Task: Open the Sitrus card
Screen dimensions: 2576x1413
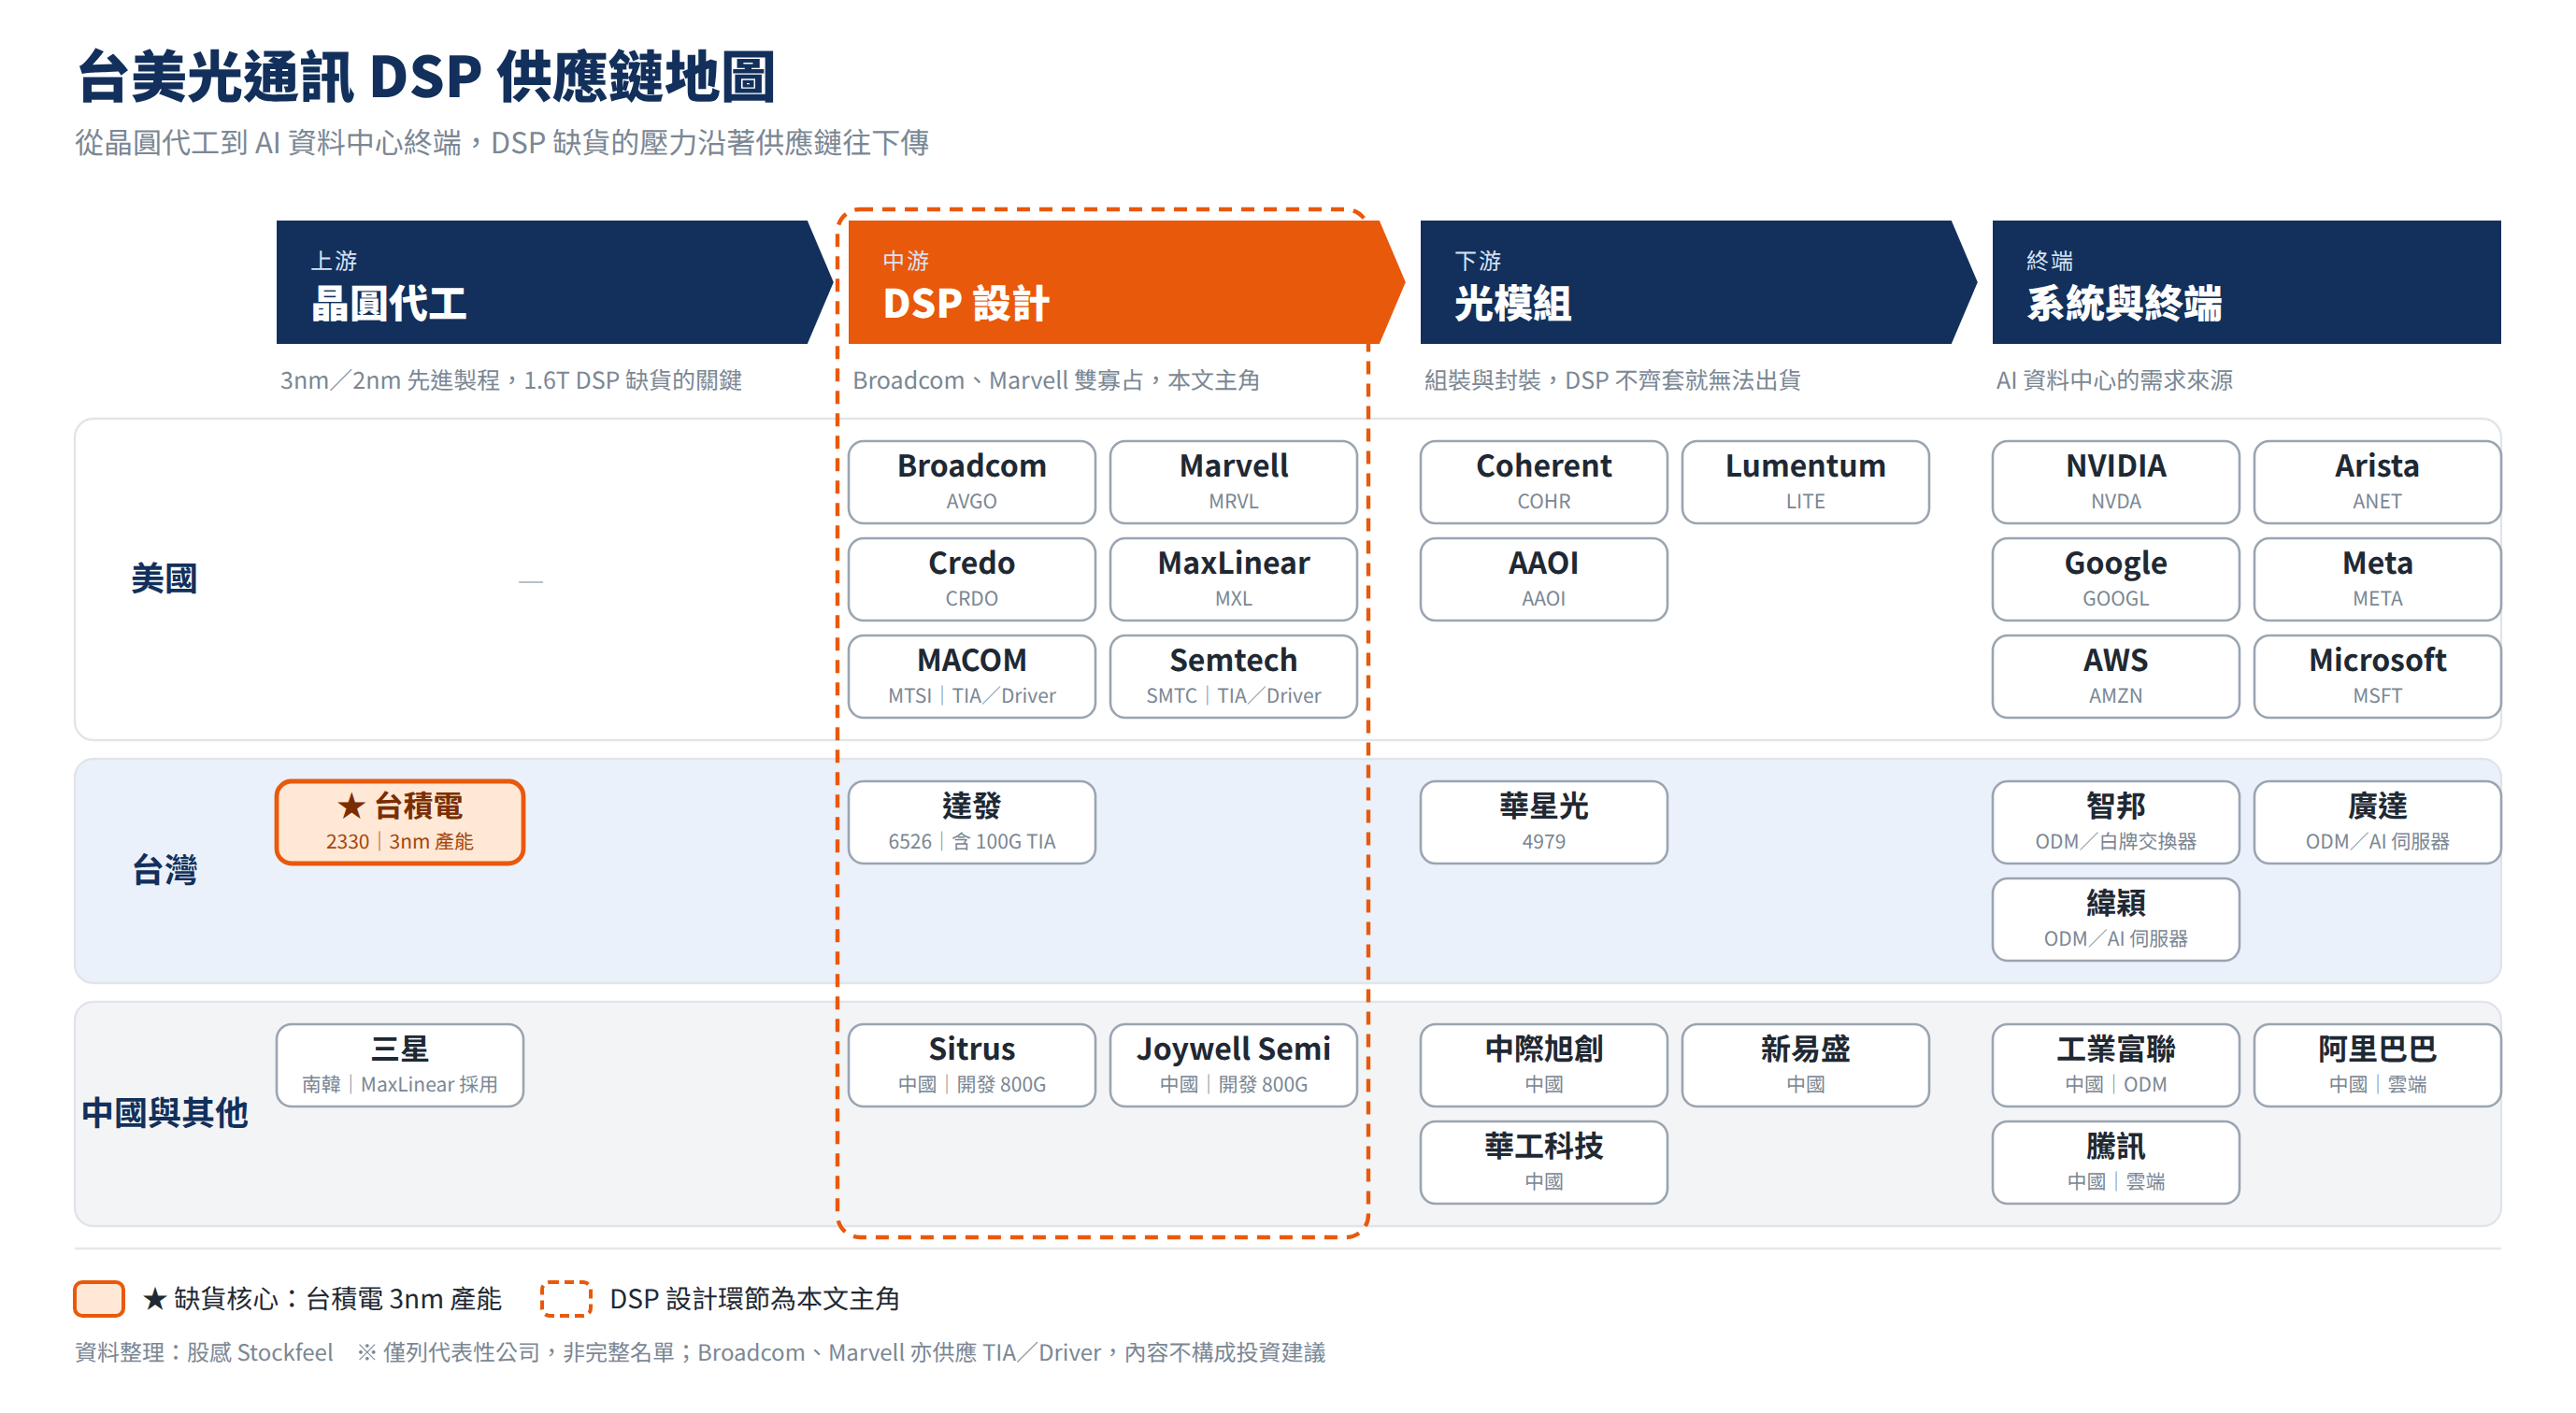Action: coord(972,1065)
